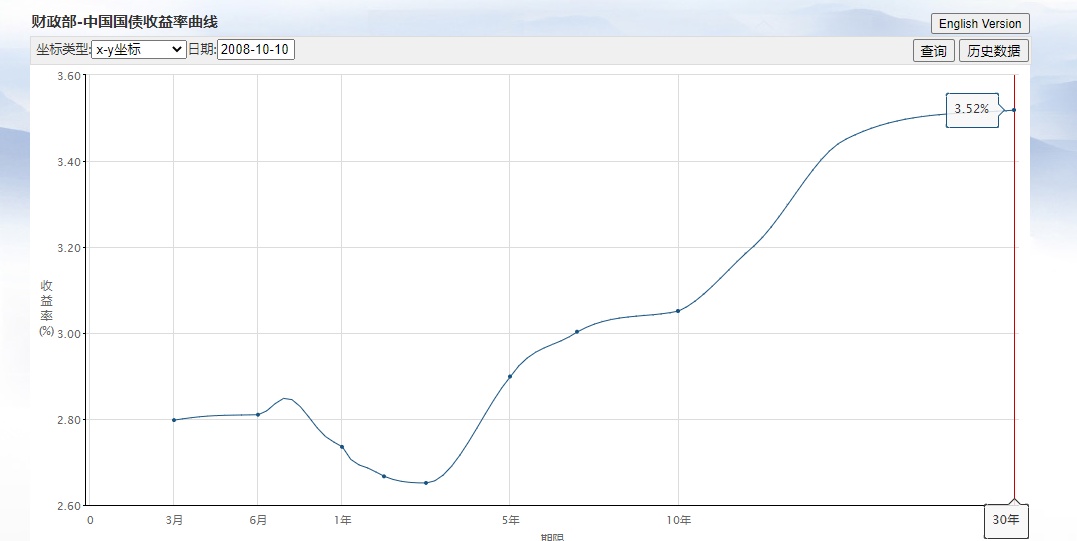Viewport: 1077px width, 541px height.
Task: Click the 1年 data point on curve
Action: coord(342,446)
